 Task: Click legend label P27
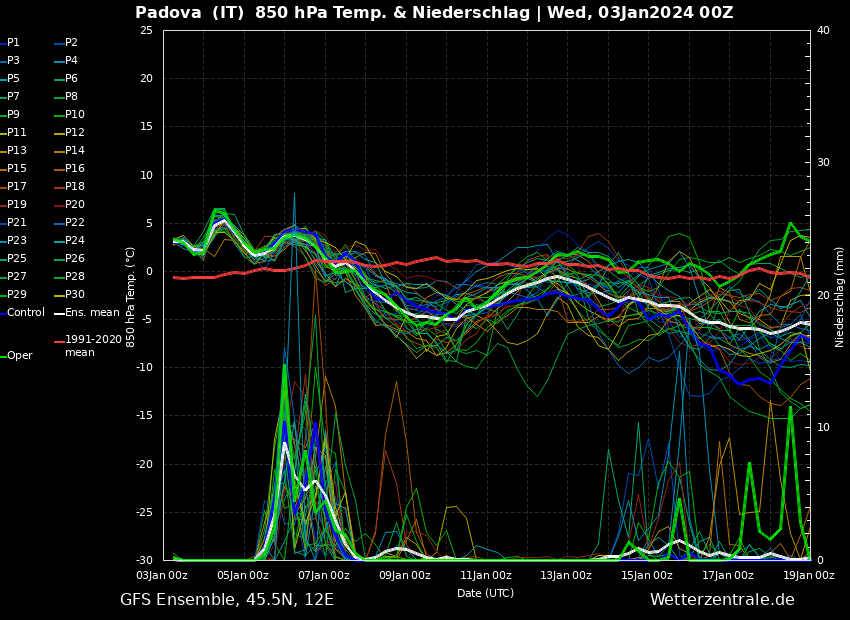13,276
